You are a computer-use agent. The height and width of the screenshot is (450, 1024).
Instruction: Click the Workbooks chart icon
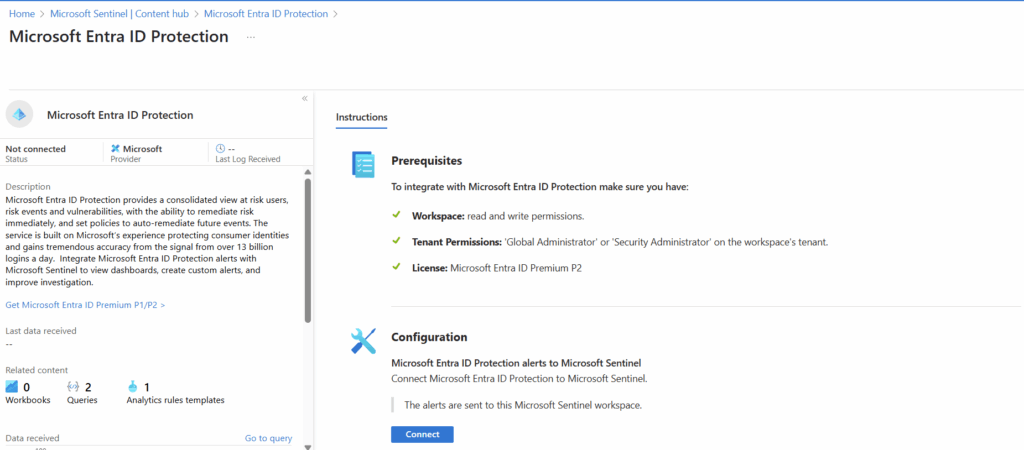(12, 387)
